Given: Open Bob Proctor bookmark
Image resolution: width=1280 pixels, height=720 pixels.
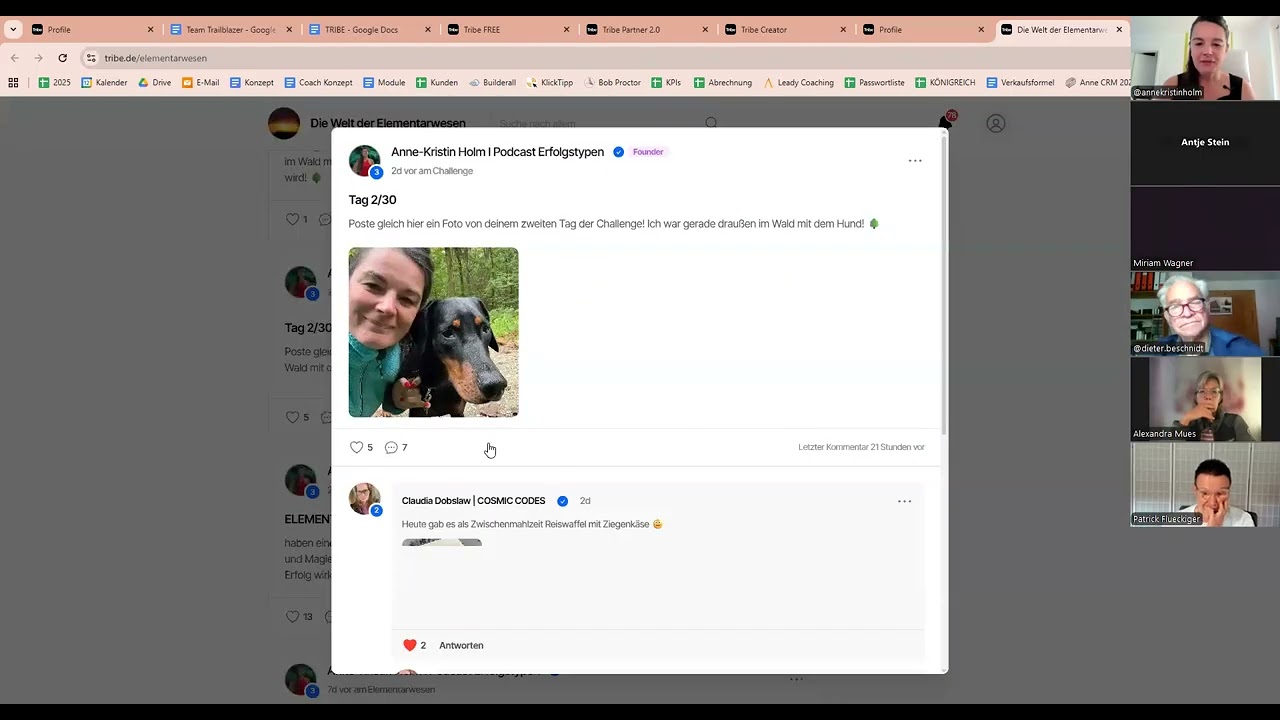Looking at the screenshot, I should [x=612, y=82].
